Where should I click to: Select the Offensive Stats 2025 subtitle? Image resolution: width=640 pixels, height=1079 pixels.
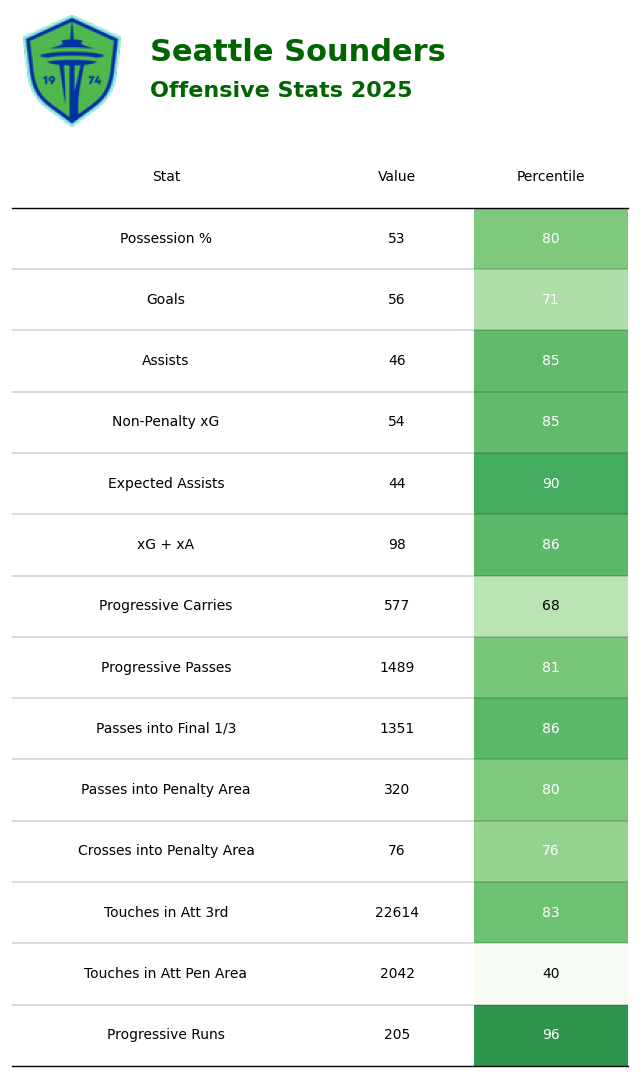(x=281, y=91)
